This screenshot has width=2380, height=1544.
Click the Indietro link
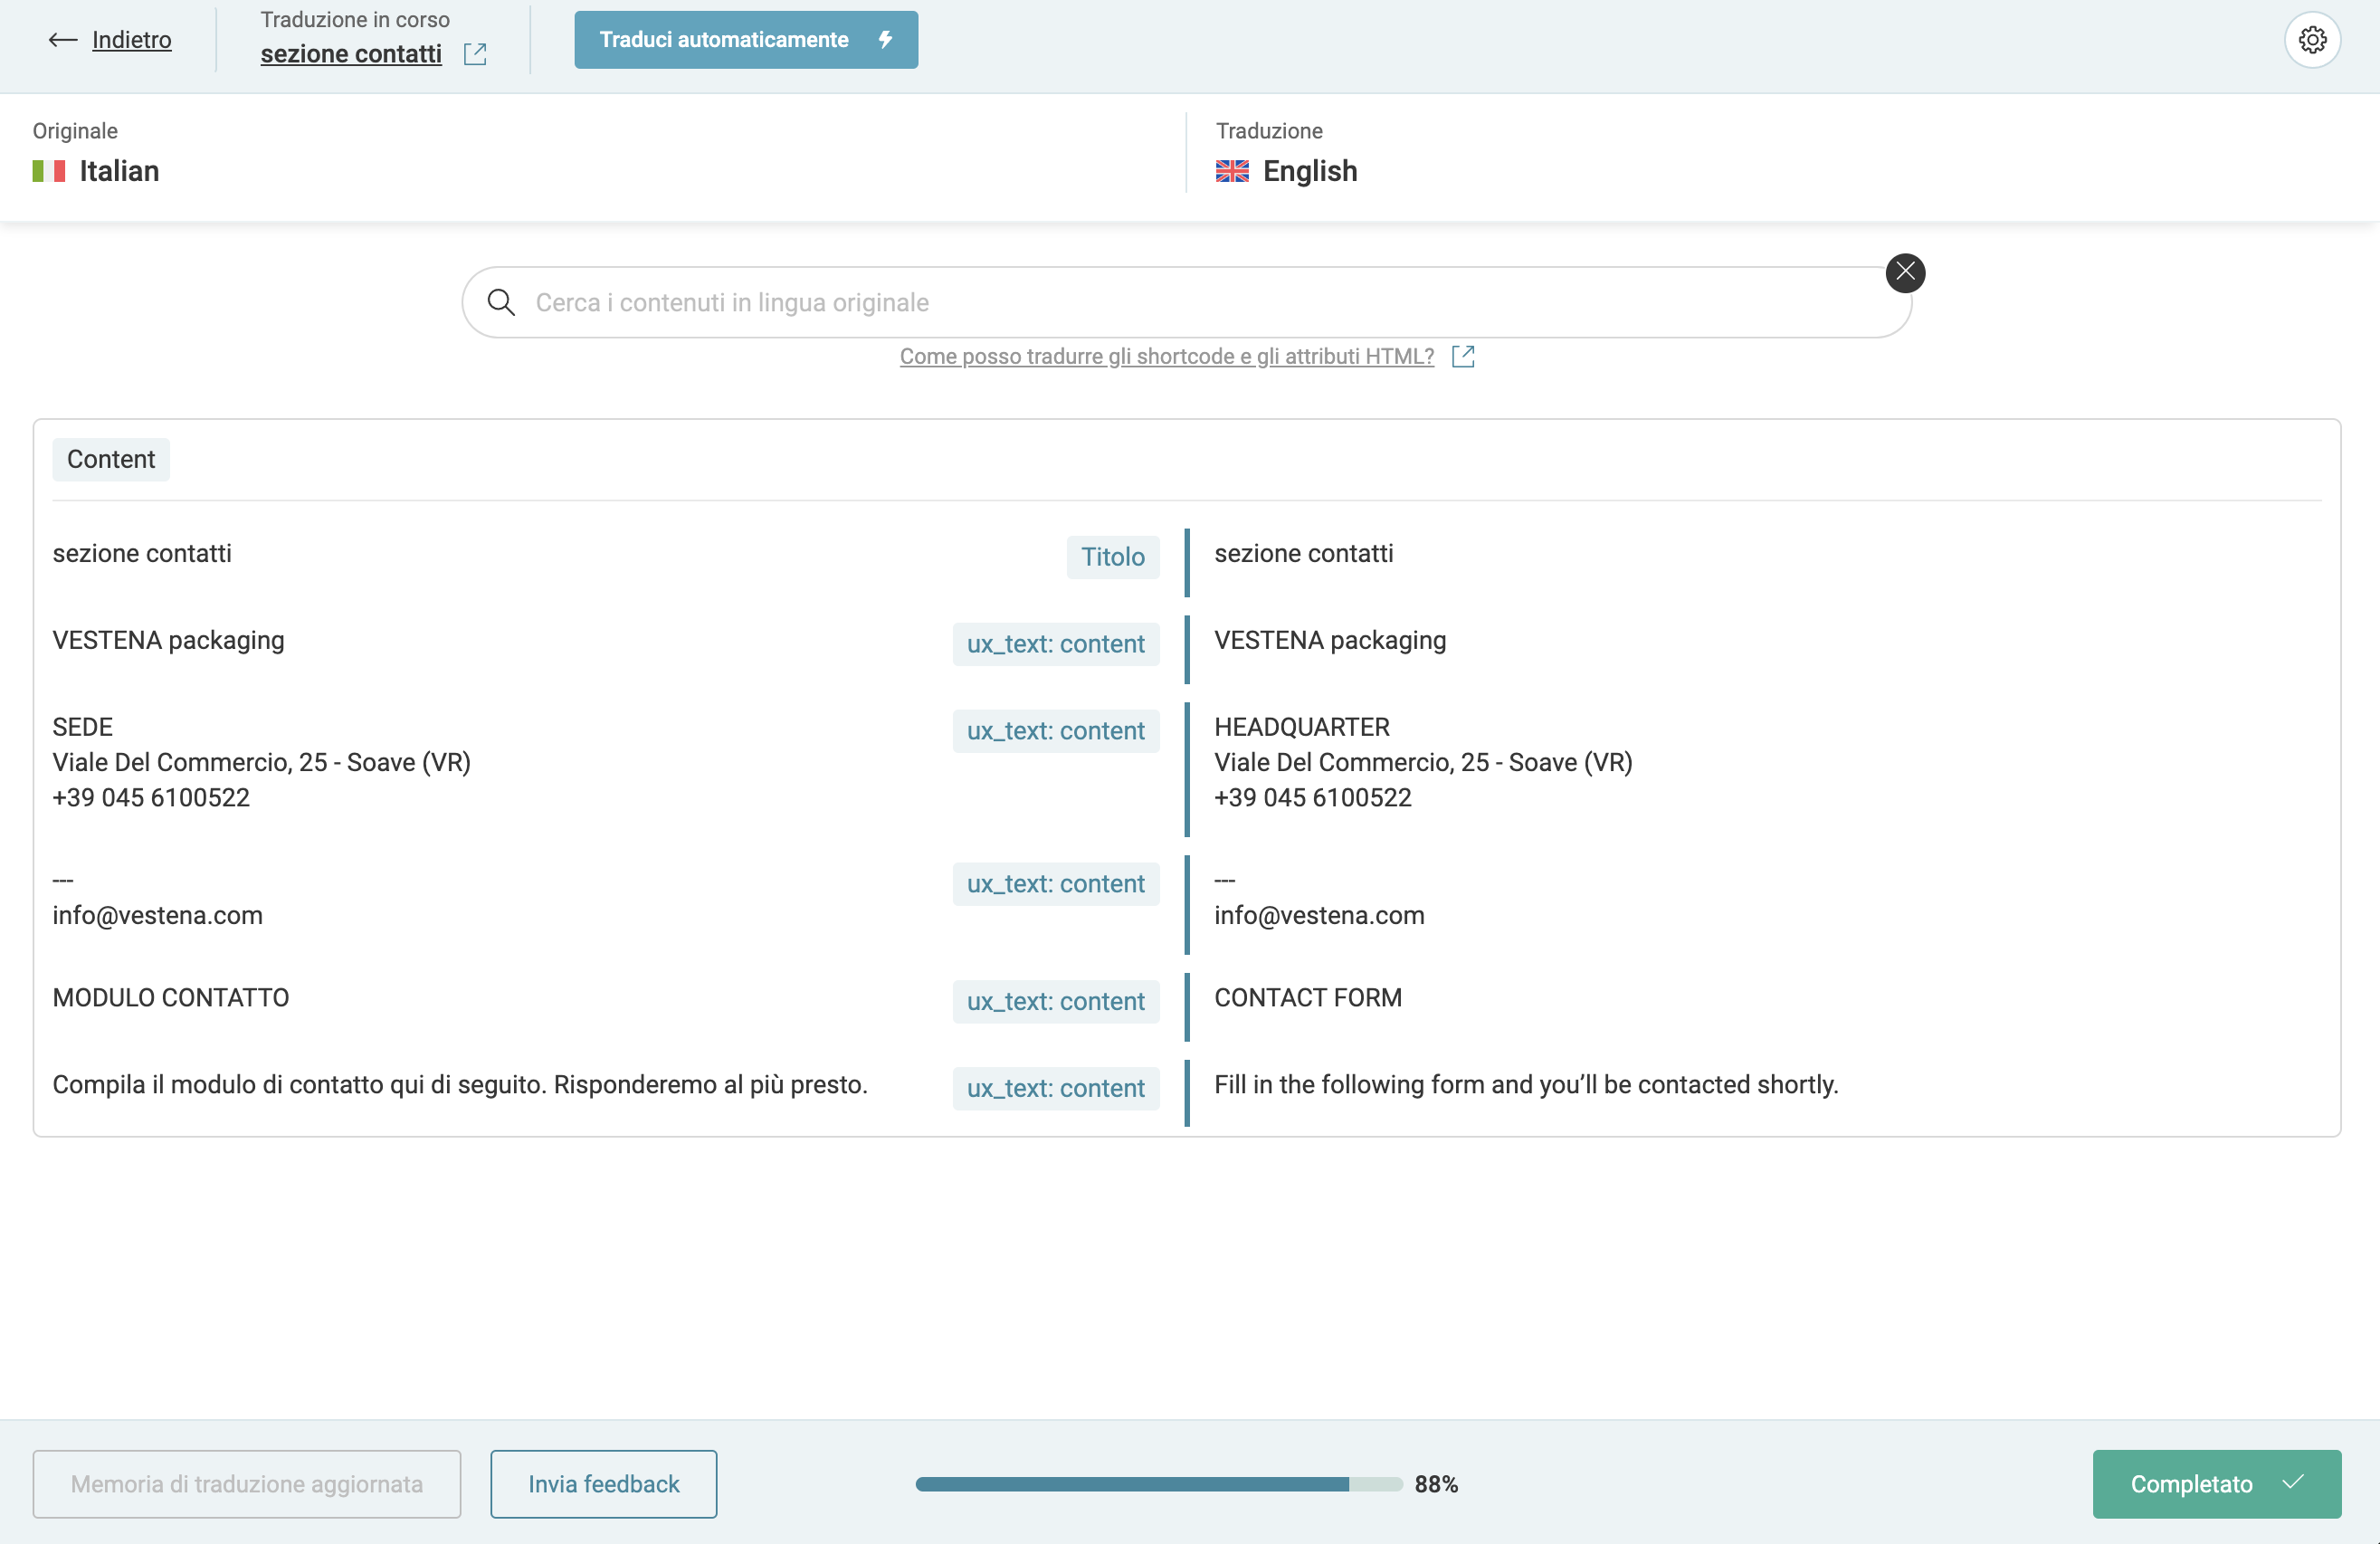tap(131, 40)
